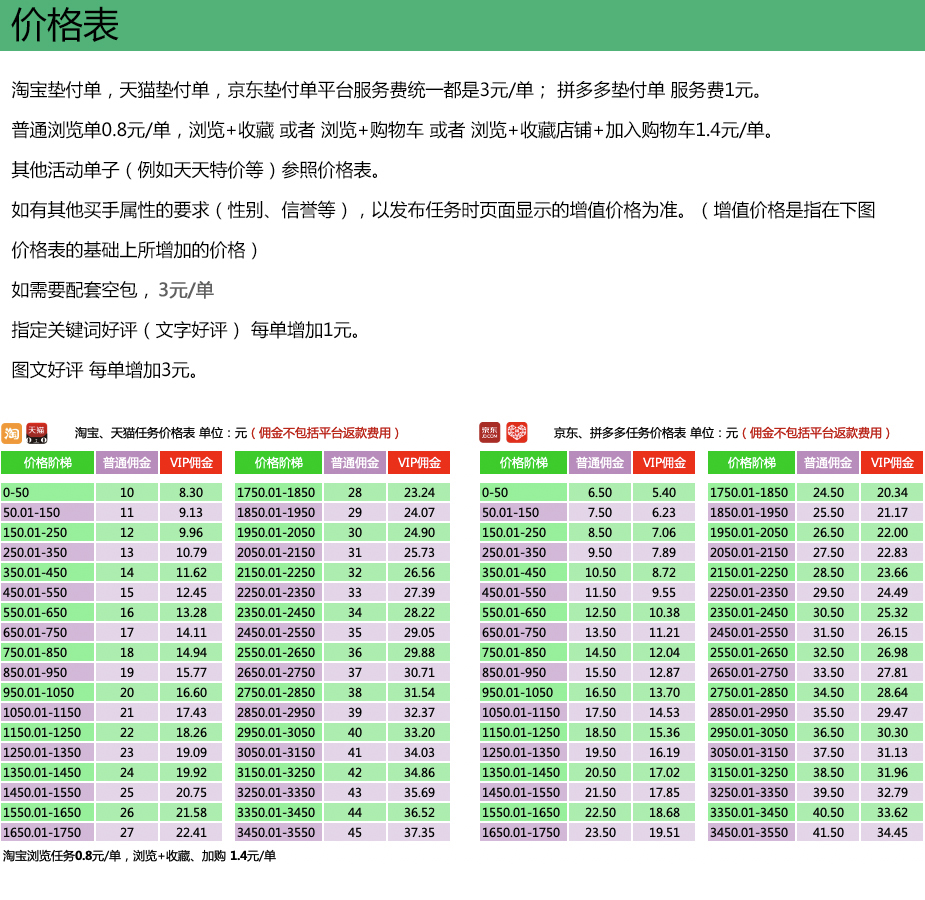This screenshot has height=900, width=925.
Task: Click the red Tmall logo icon
Action: click(37, 433)
